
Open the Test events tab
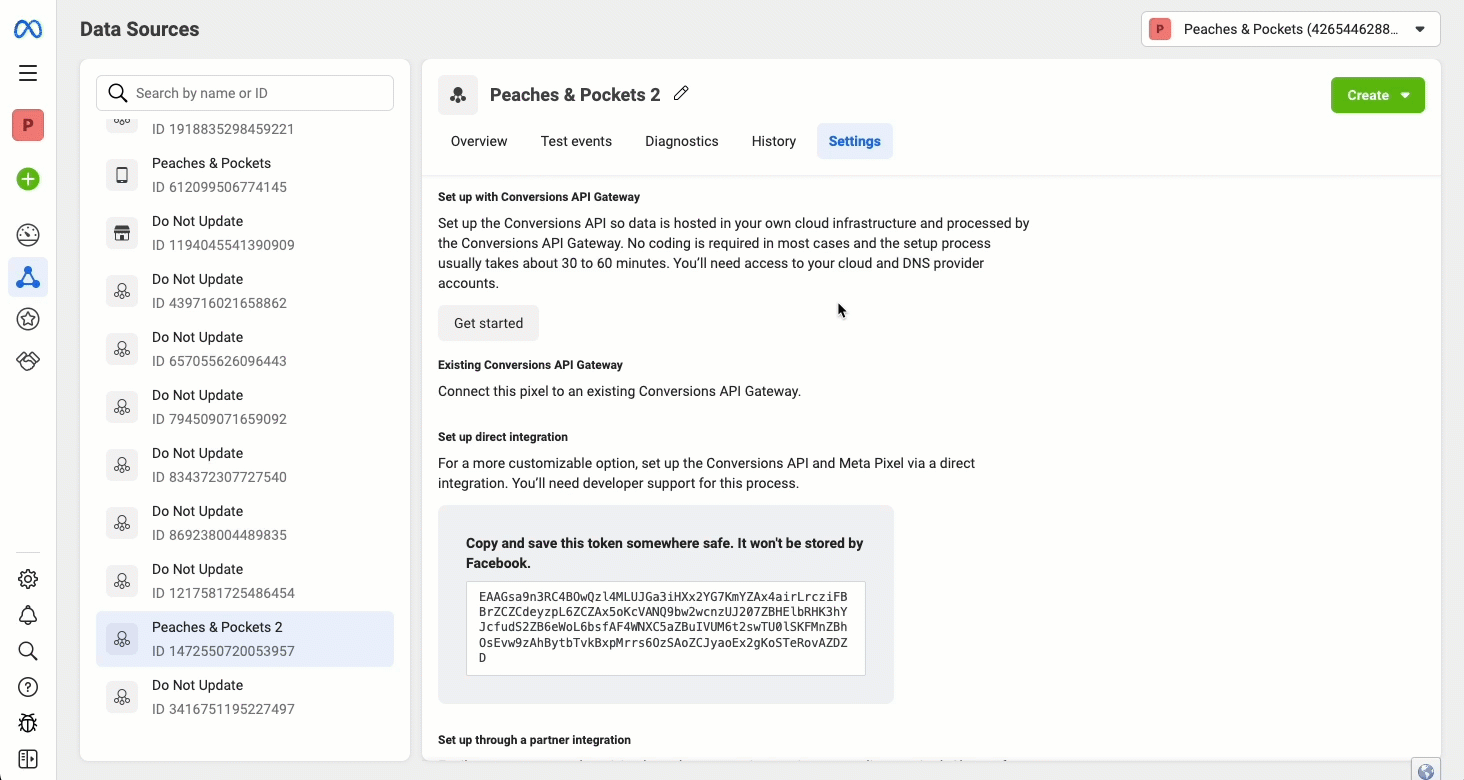pyautogui.click(x=576, y=141)
